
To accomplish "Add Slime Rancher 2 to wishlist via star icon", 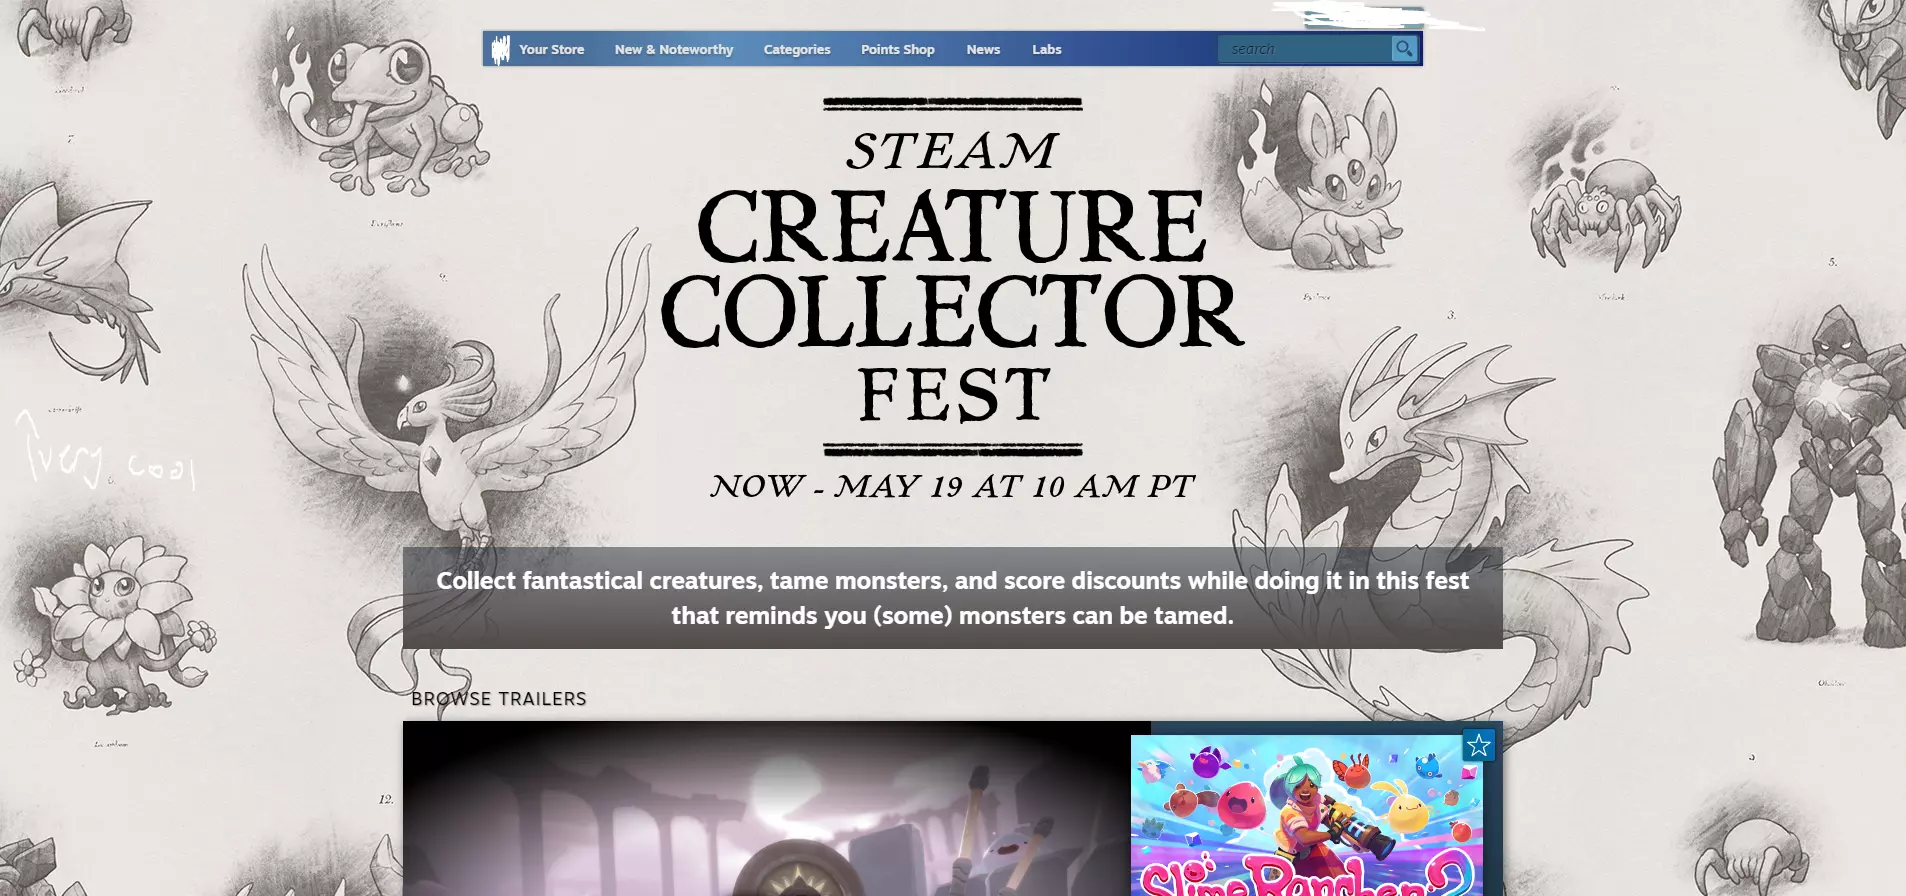I will (x=1478, y=745).
